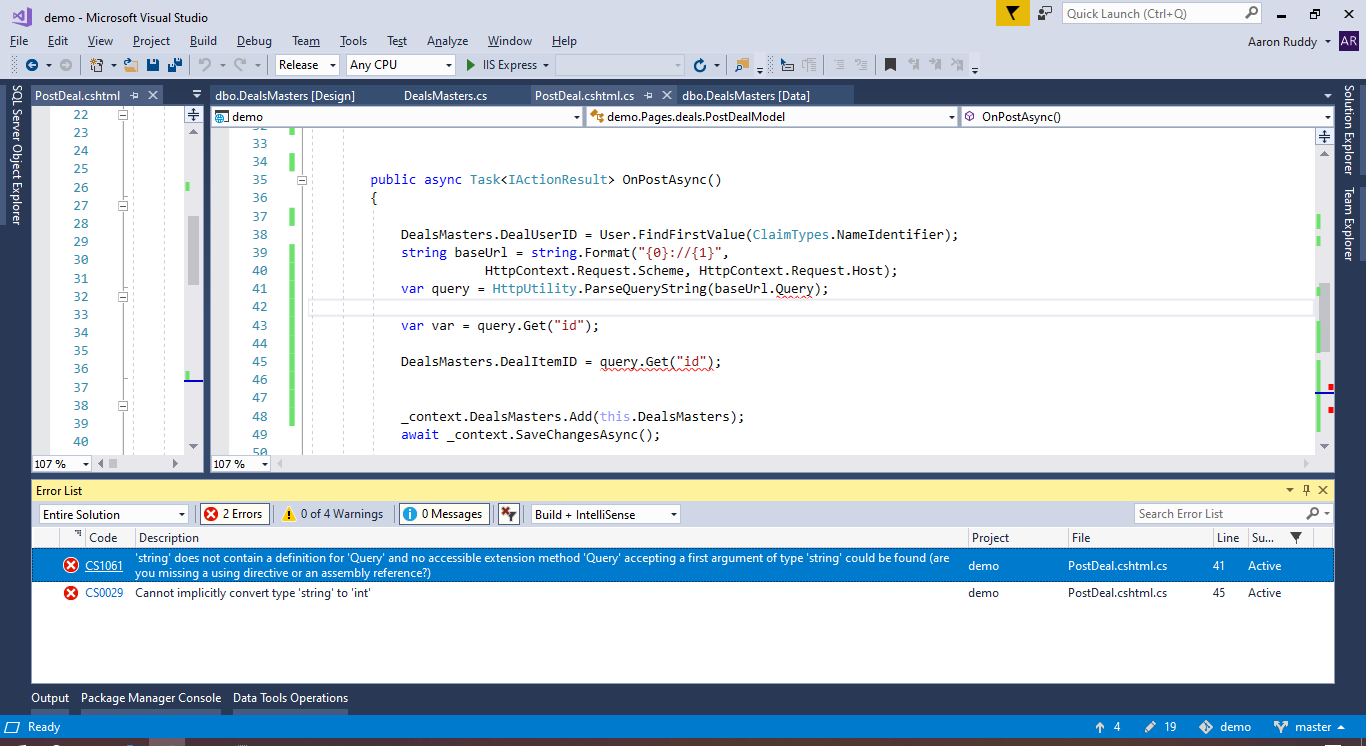Screen dimensions: 1366x746
Task: Switch to dbo.DealsMasters [Data] tab
Action: (746, 95)
